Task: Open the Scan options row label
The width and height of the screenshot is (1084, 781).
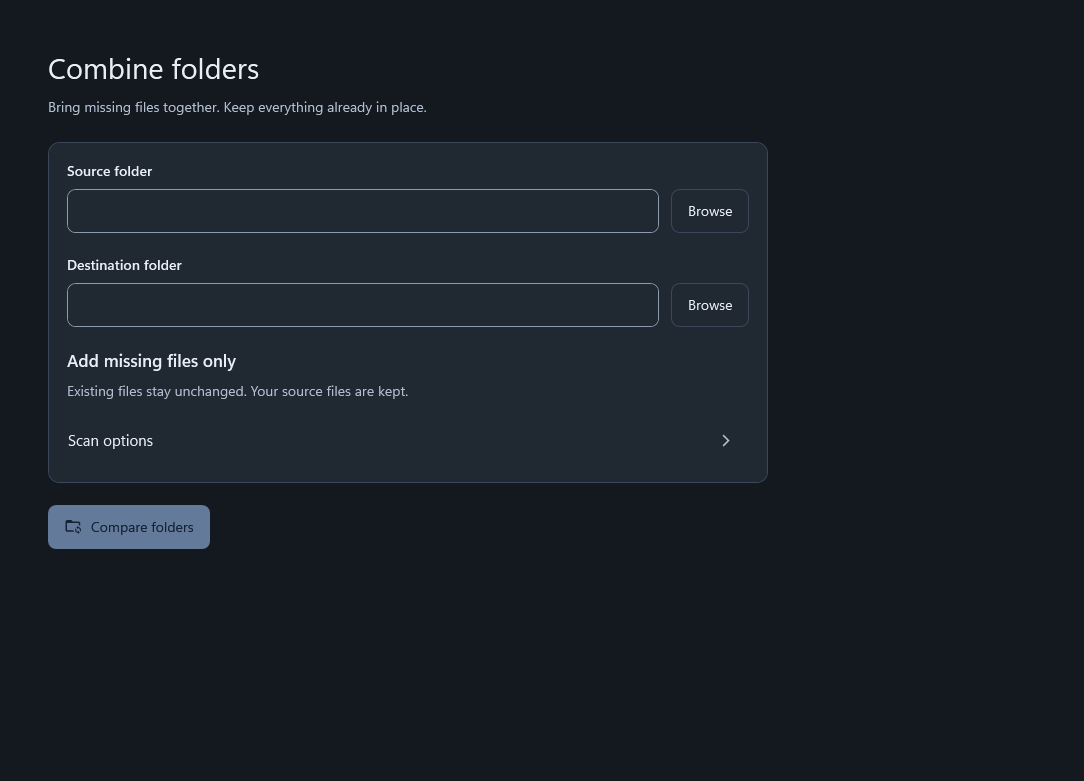Action: (x=111, y=441)
